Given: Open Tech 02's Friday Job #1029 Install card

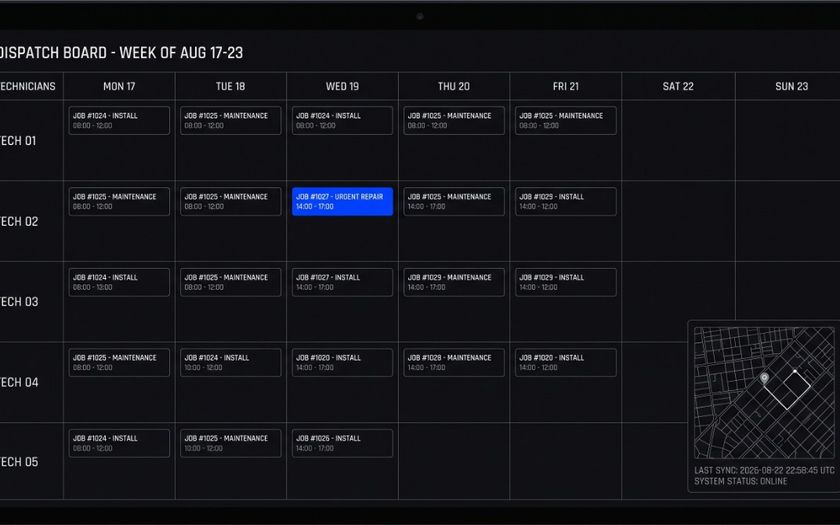Looking at the screenshot, I should tap(566, 201).
